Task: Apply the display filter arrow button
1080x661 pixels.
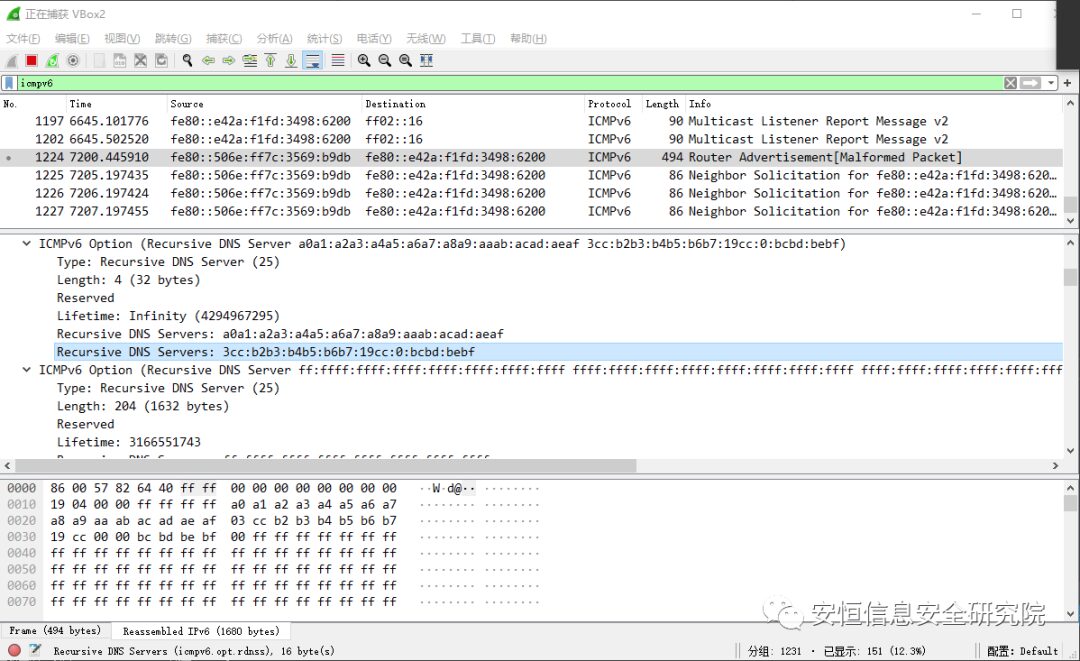Action: pyautogui.click(x=1030, y=83)
